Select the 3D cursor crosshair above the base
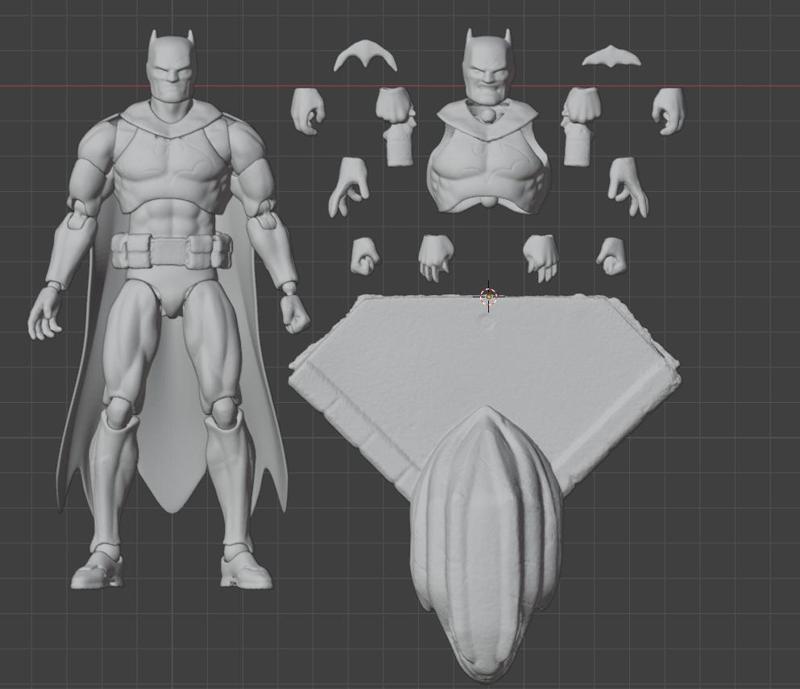 (489, 296)
